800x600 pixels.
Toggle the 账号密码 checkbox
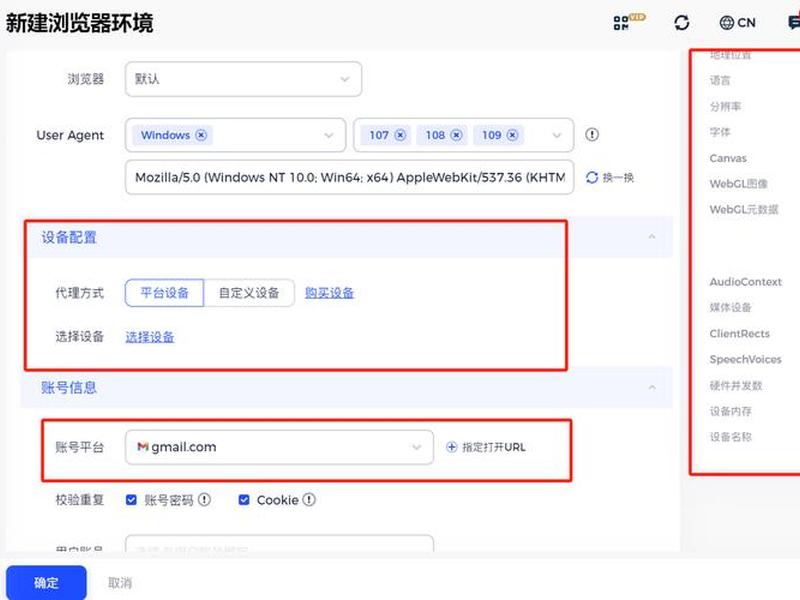pos(131,499)
